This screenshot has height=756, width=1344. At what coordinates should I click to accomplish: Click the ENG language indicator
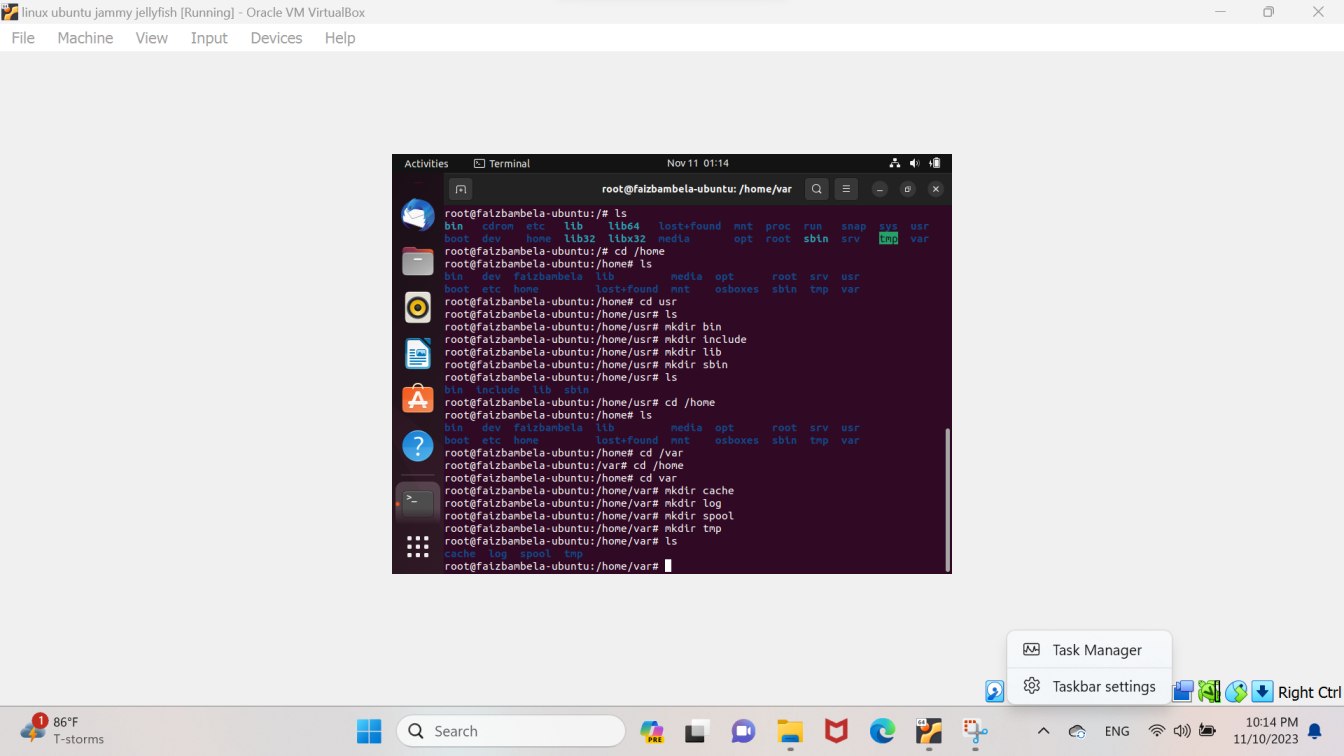[1117, 731]
